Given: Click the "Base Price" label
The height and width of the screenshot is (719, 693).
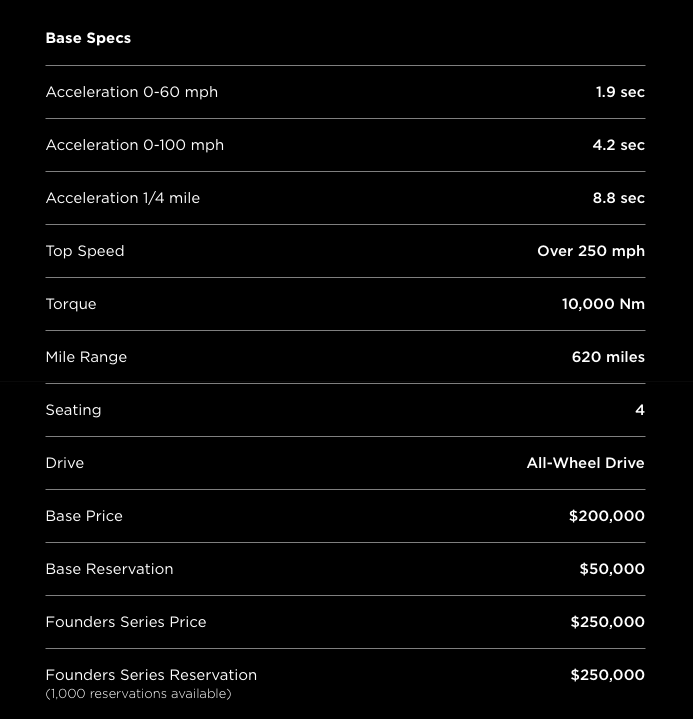Looking at the screenshot, I should tap(84, 516).
